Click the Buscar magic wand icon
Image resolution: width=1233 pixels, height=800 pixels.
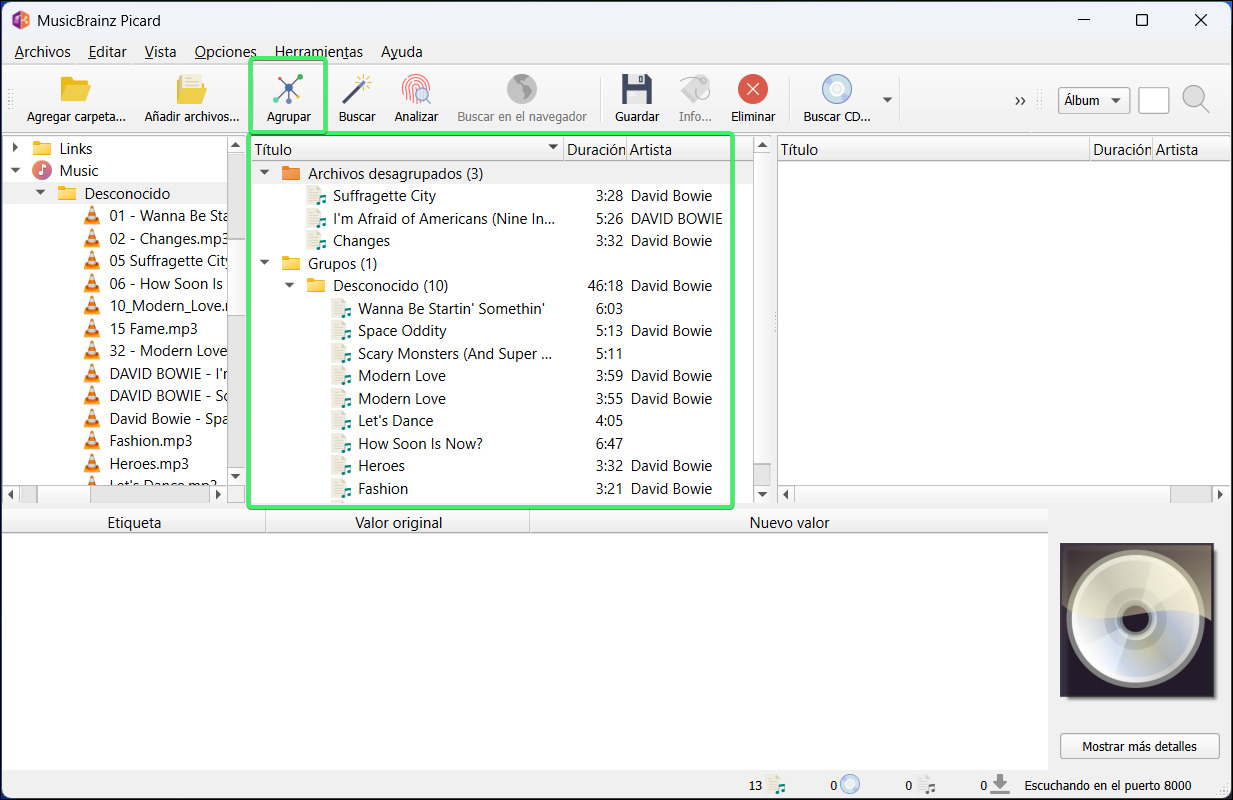357,89
